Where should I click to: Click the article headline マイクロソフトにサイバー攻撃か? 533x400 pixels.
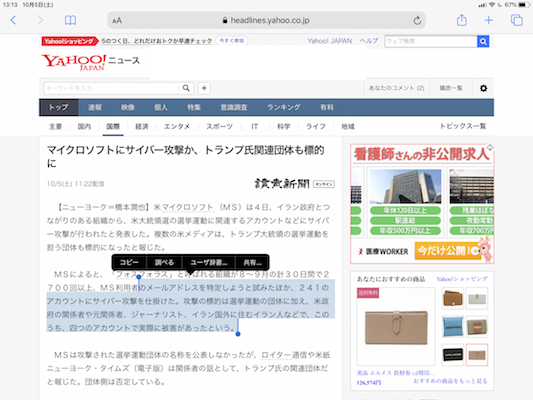click(185, 156)
